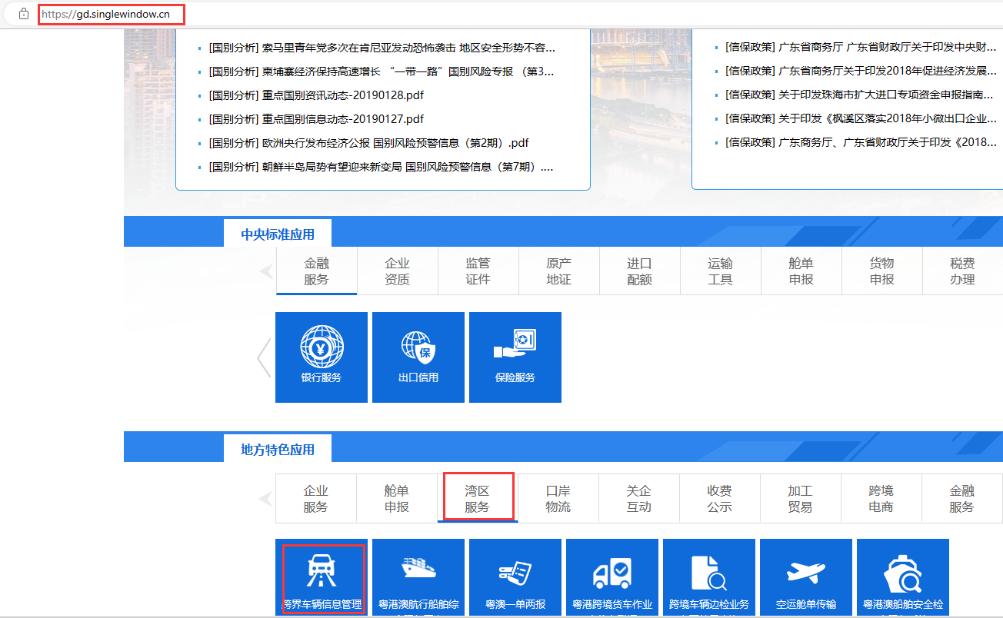Click the site lock icon in address bar
Screen dimensions: 1003x618
(24, 13)
